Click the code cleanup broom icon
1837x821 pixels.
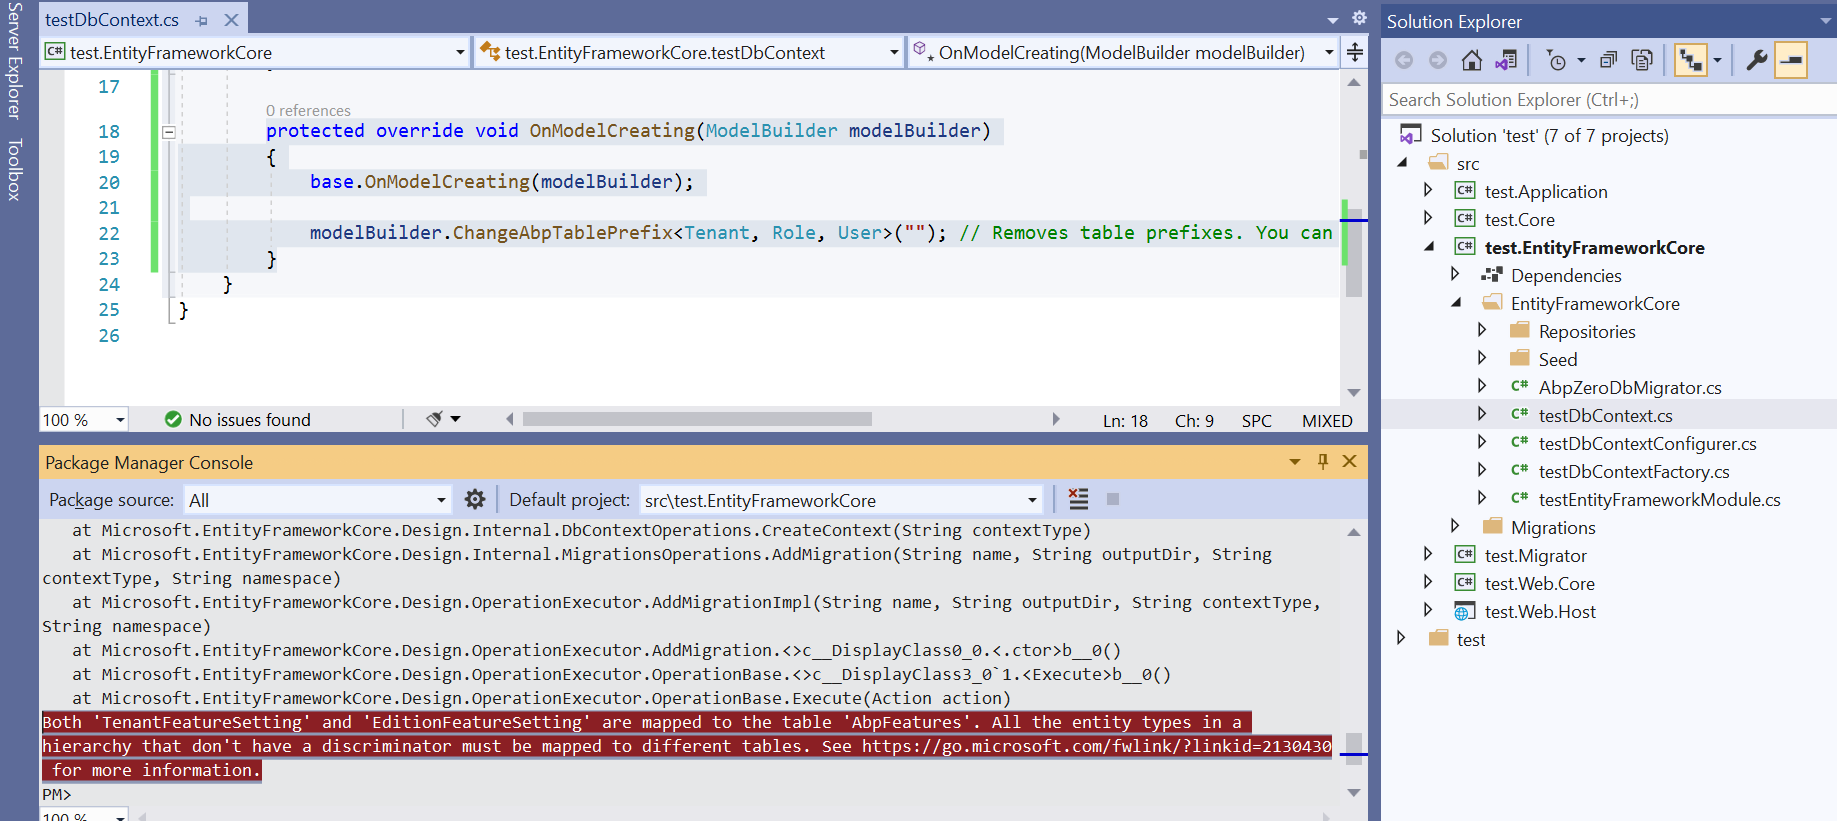tap(434, 419)
